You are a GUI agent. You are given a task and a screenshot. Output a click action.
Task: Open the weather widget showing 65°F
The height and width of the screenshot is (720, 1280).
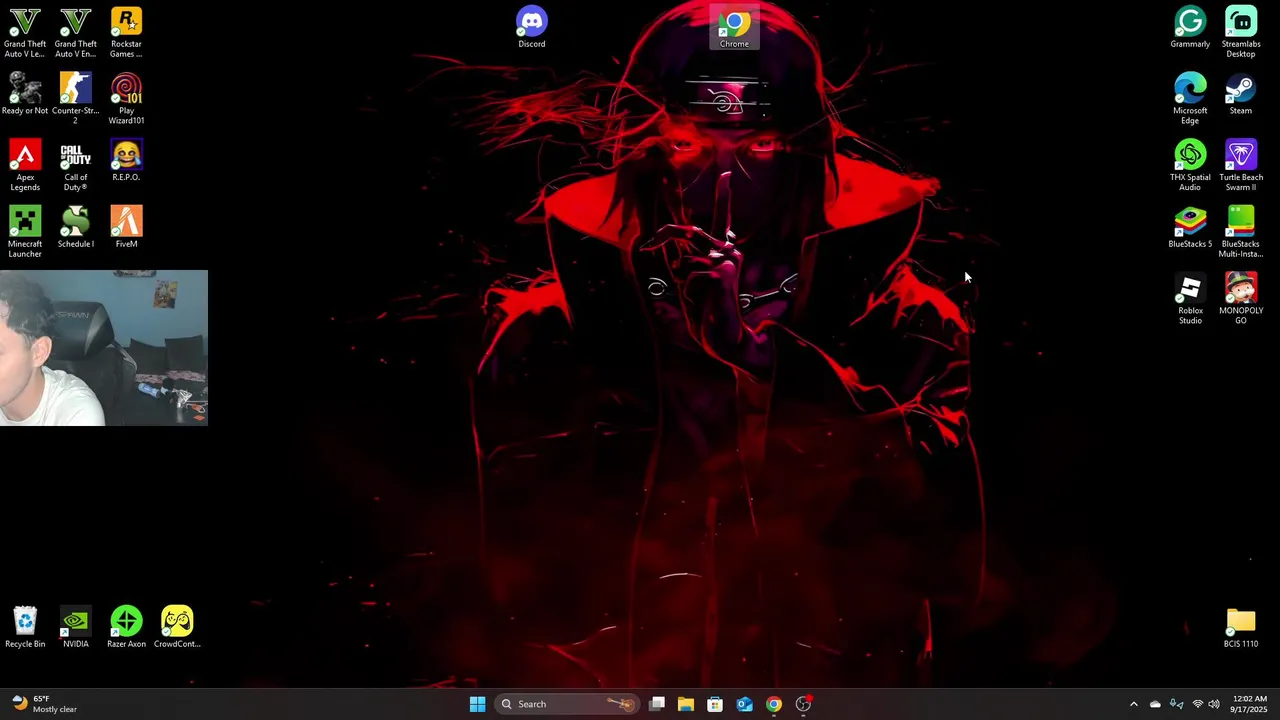[45, 704]
